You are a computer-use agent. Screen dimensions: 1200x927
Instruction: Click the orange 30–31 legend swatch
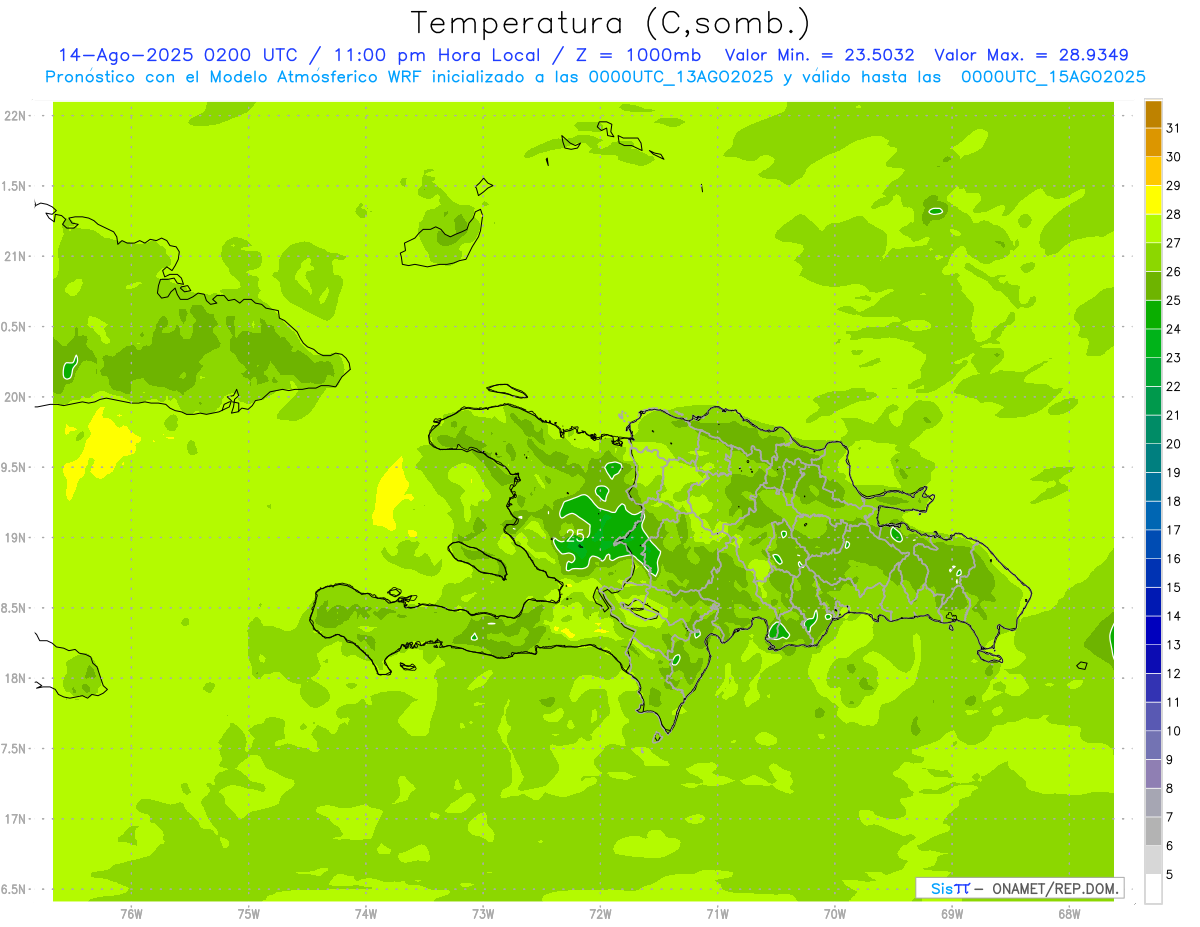[x=1153, y=143]
